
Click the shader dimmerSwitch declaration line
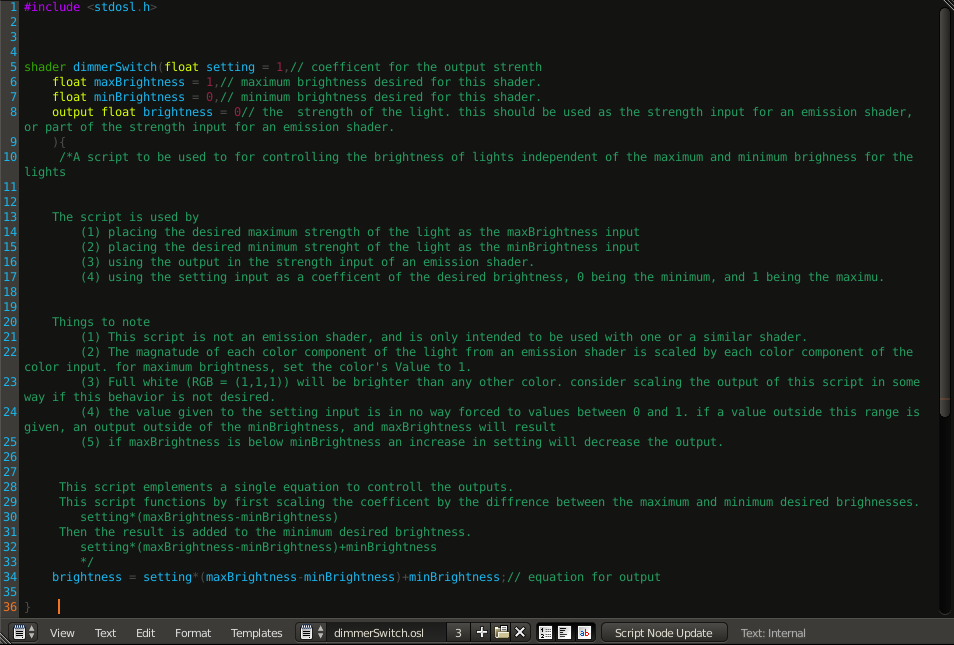point(200,67)
